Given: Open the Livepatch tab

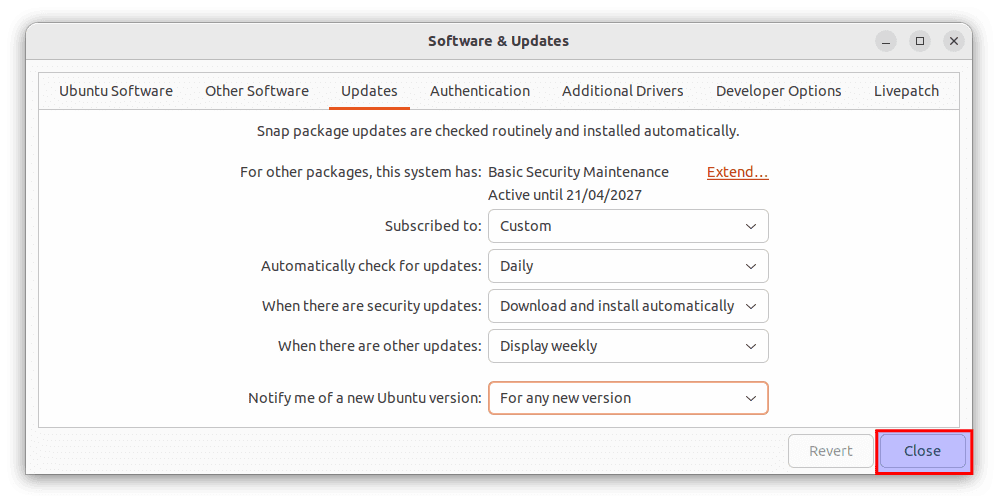Looking at the screenshot, I should (x=906, y=91).
